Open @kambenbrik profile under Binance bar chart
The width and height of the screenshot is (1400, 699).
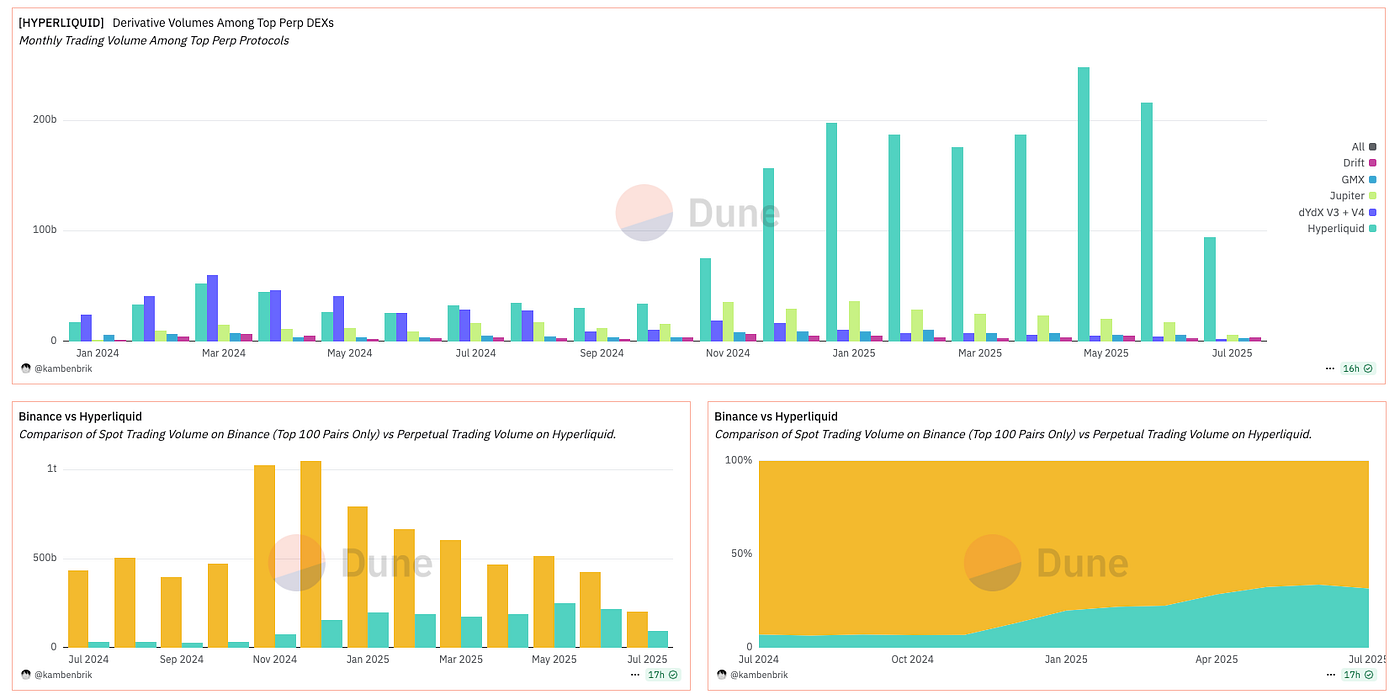[x=63, y=675]
